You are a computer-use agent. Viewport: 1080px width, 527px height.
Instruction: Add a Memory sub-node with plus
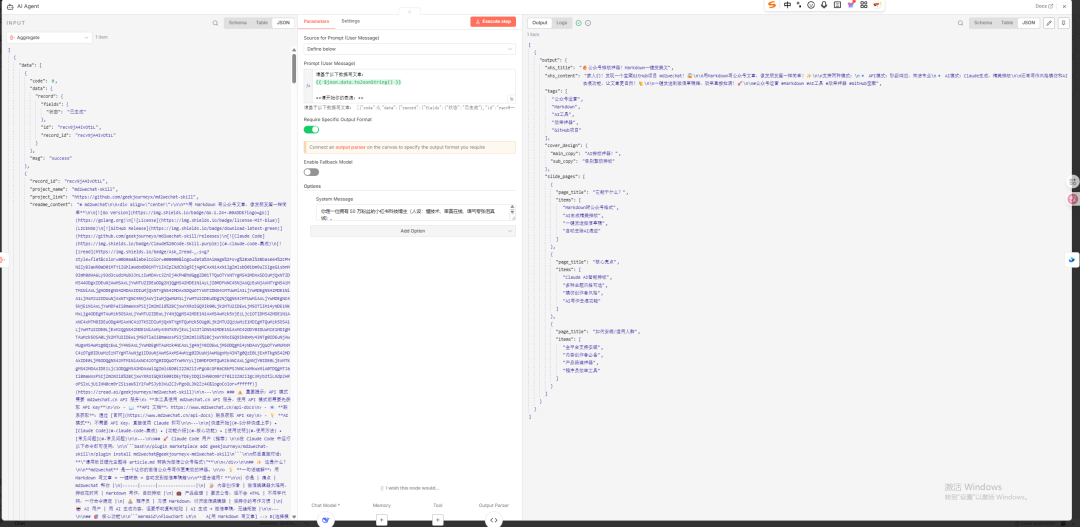(x=381, y=520)
